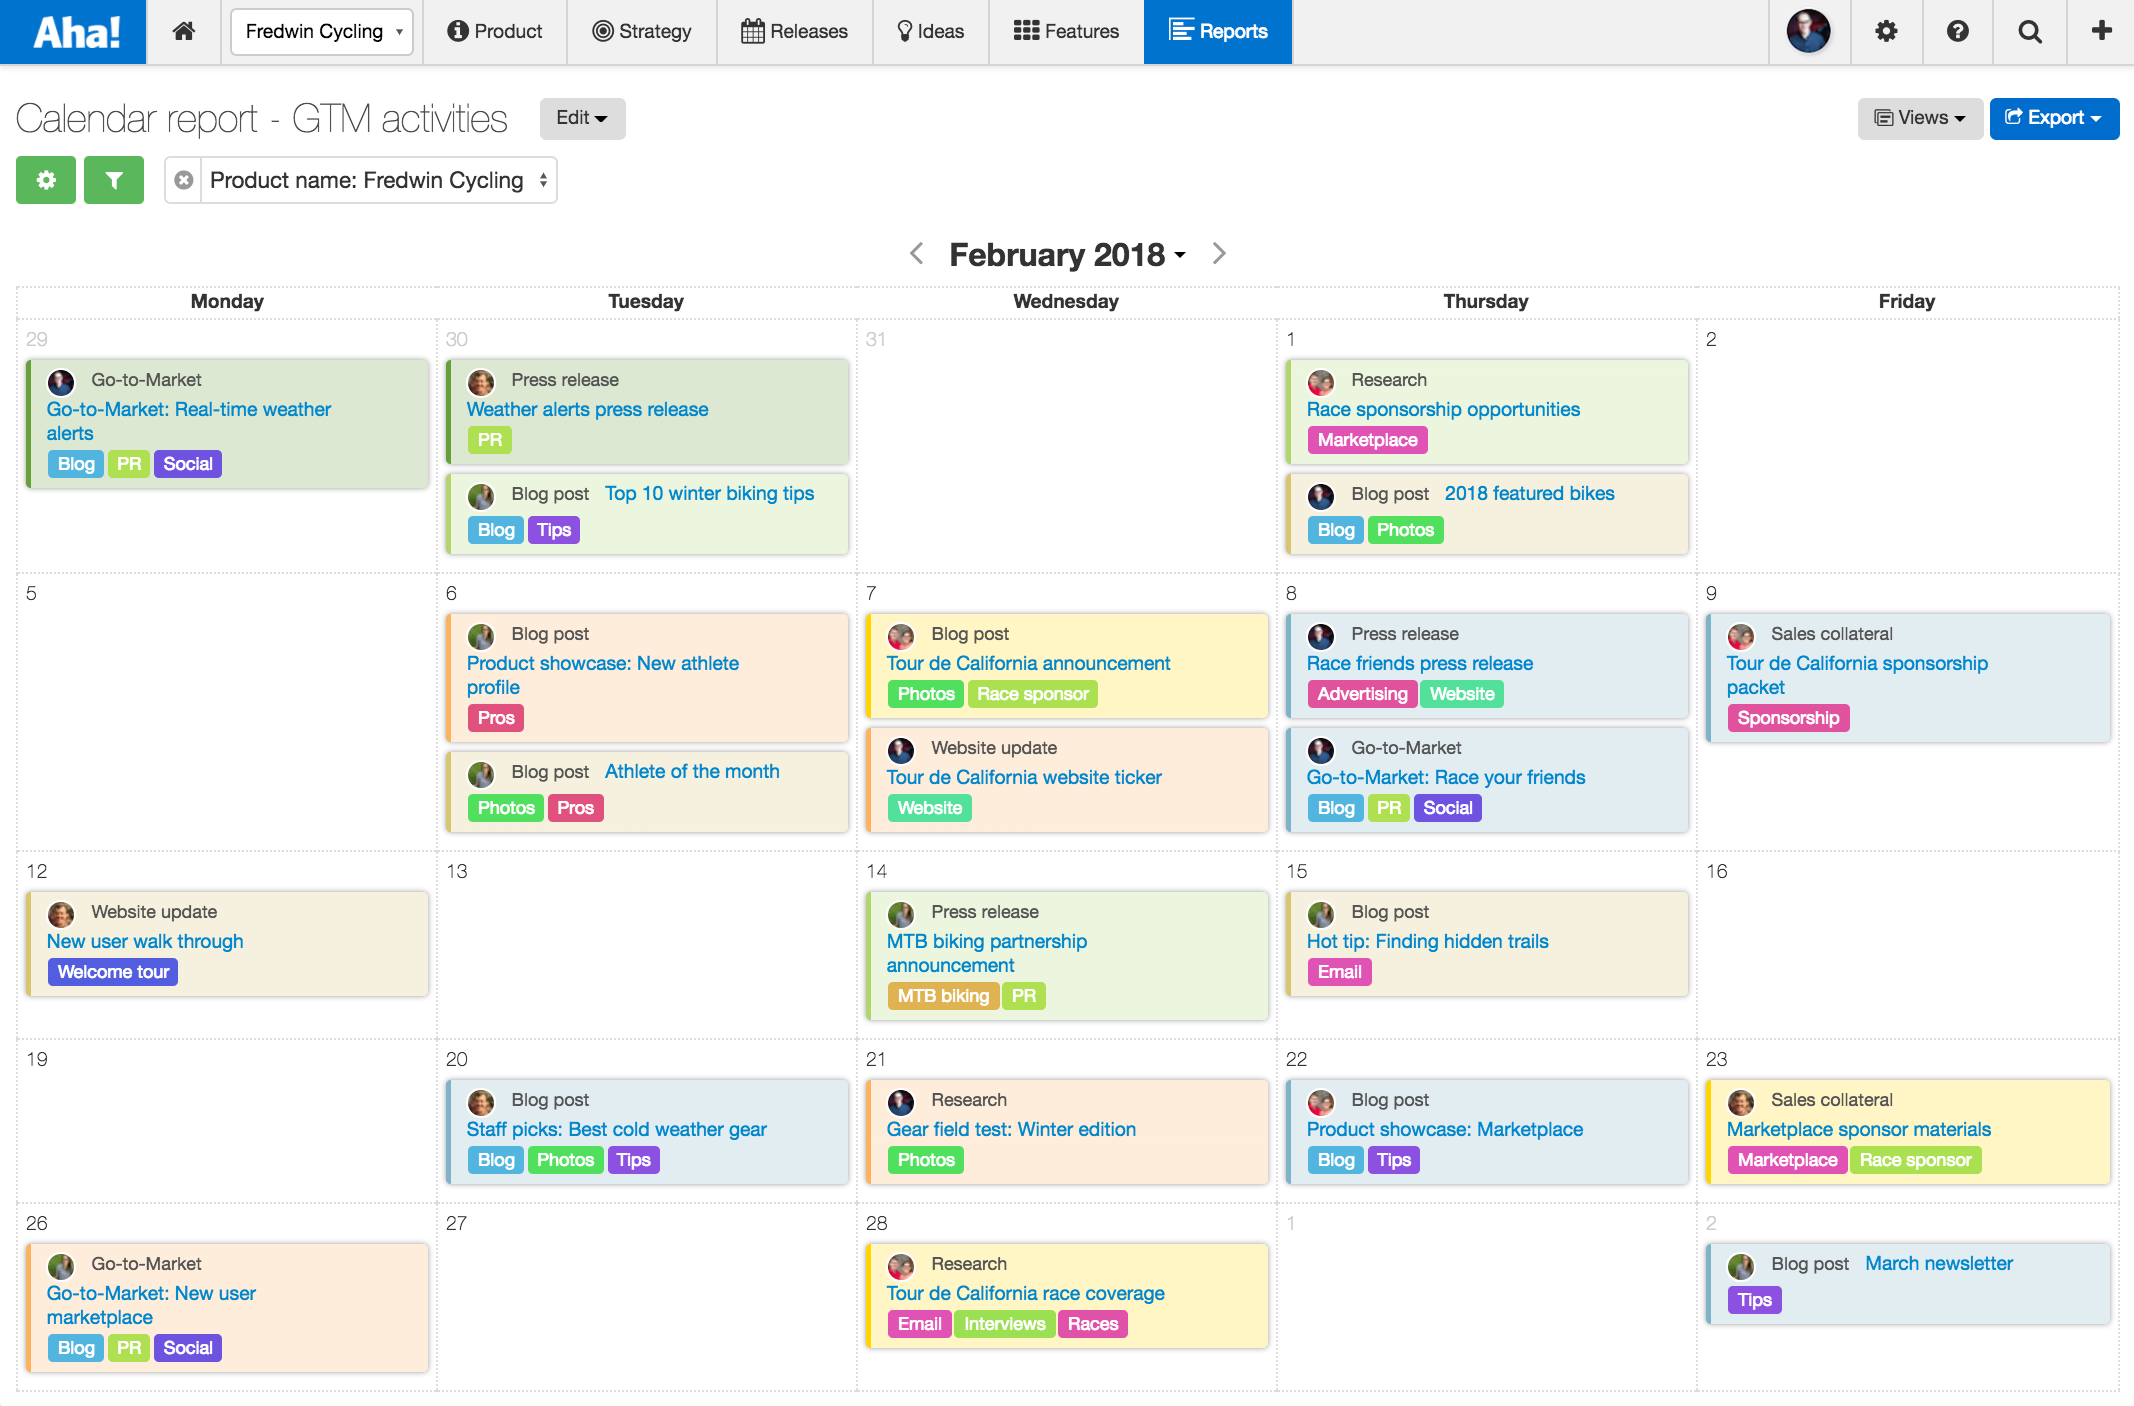Open the Views dropdown
The image size is (2134, 1406).
1919,118
